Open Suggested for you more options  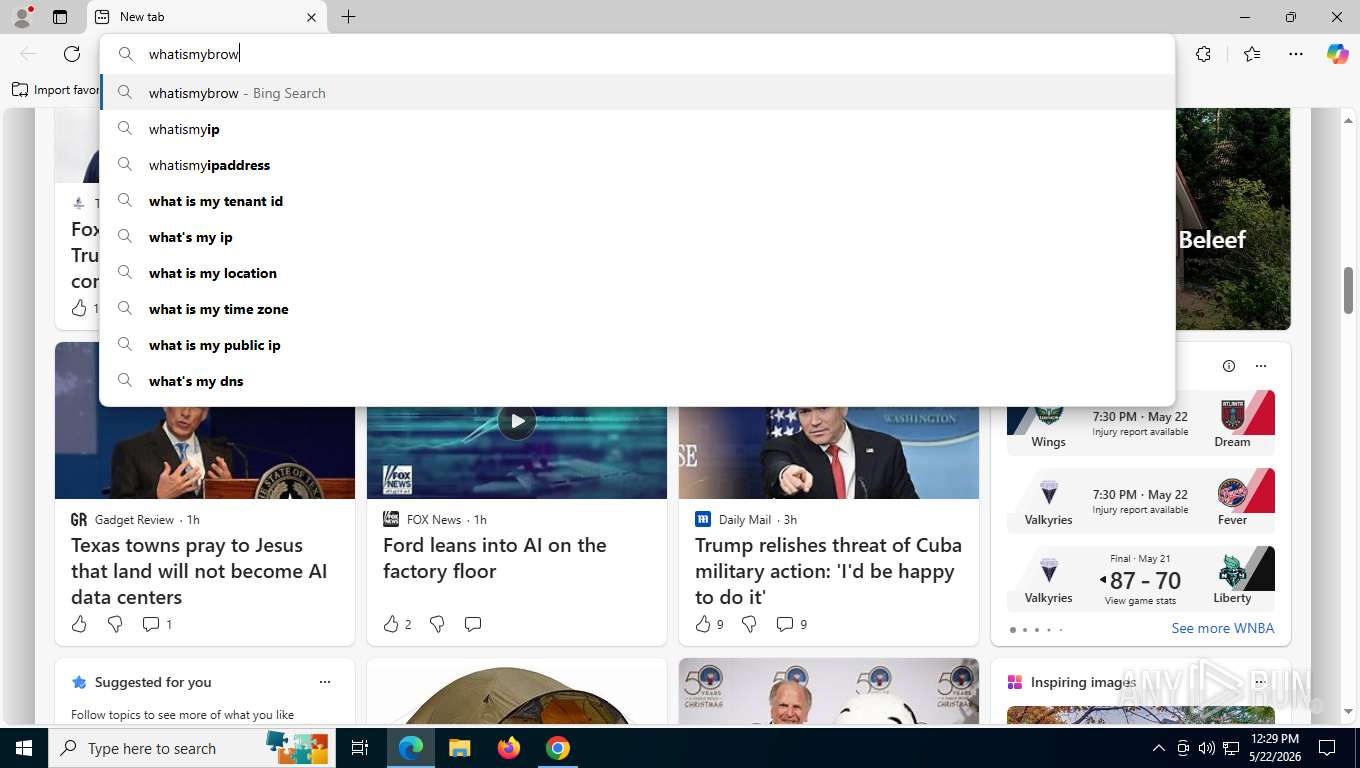[x=325, y=682]
